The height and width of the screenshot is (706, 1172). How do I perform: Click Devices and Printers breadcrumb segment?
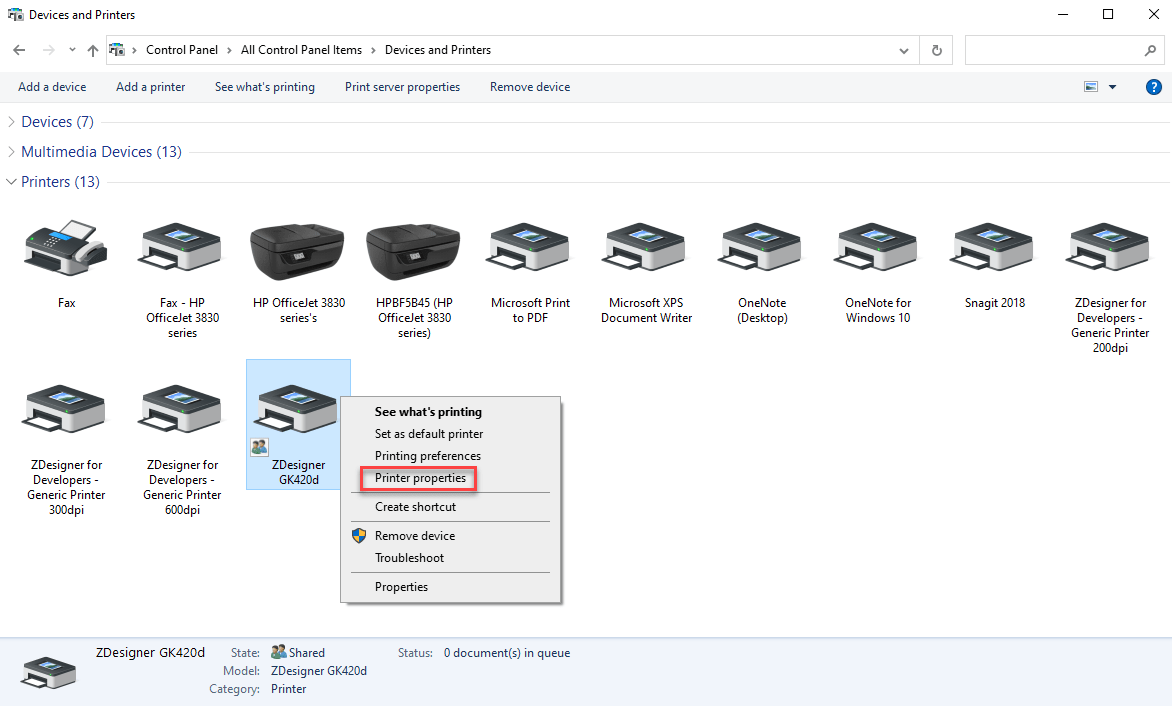(438, 50)
